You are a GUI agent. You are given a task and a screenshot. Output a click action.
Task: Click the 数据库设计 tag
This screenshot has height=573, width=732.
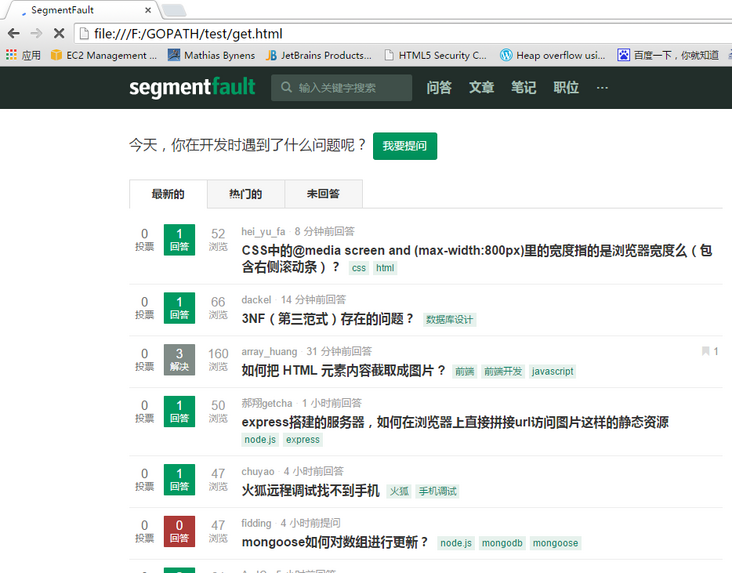click(450, 319)
